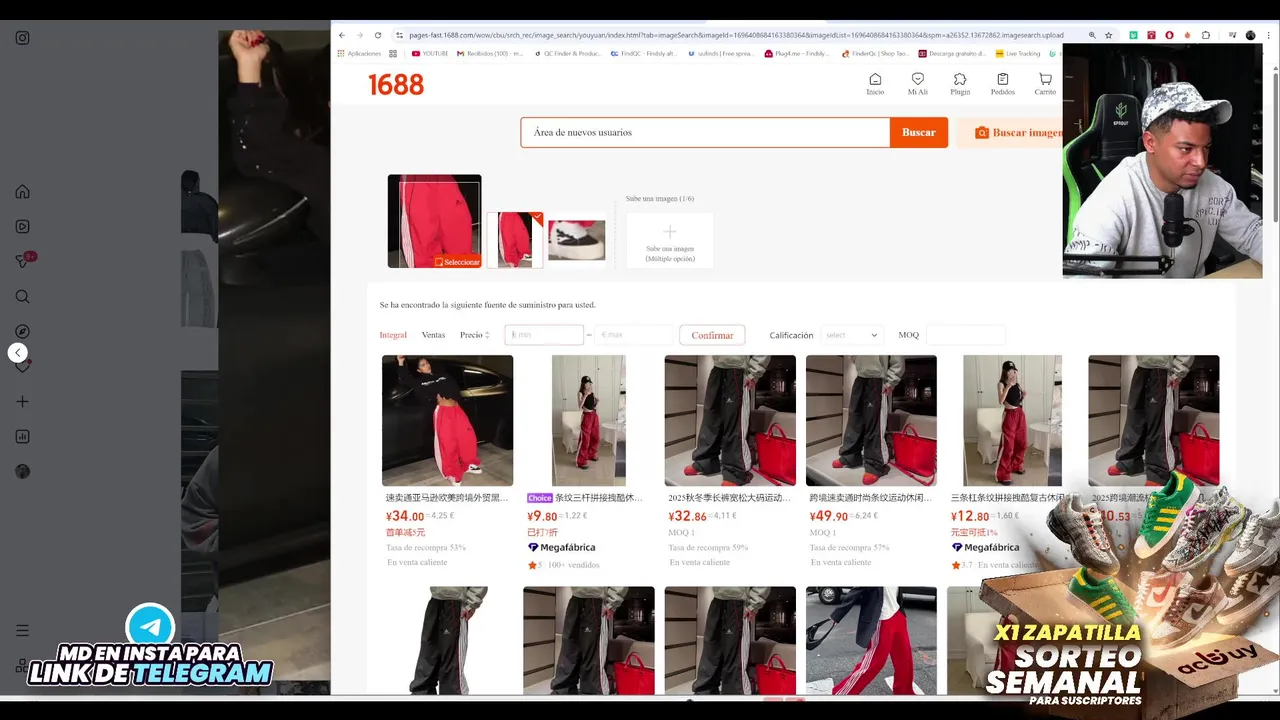Open the browser zoom magnifier icon

1092,35
